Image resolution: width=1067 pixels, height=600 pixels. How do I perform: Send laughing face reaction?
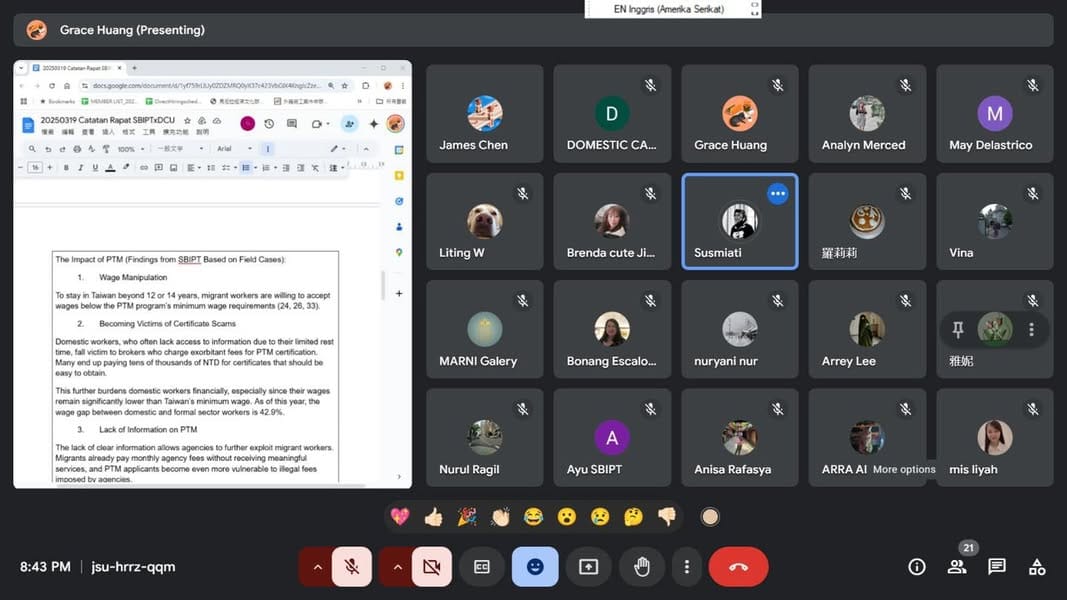534,517
